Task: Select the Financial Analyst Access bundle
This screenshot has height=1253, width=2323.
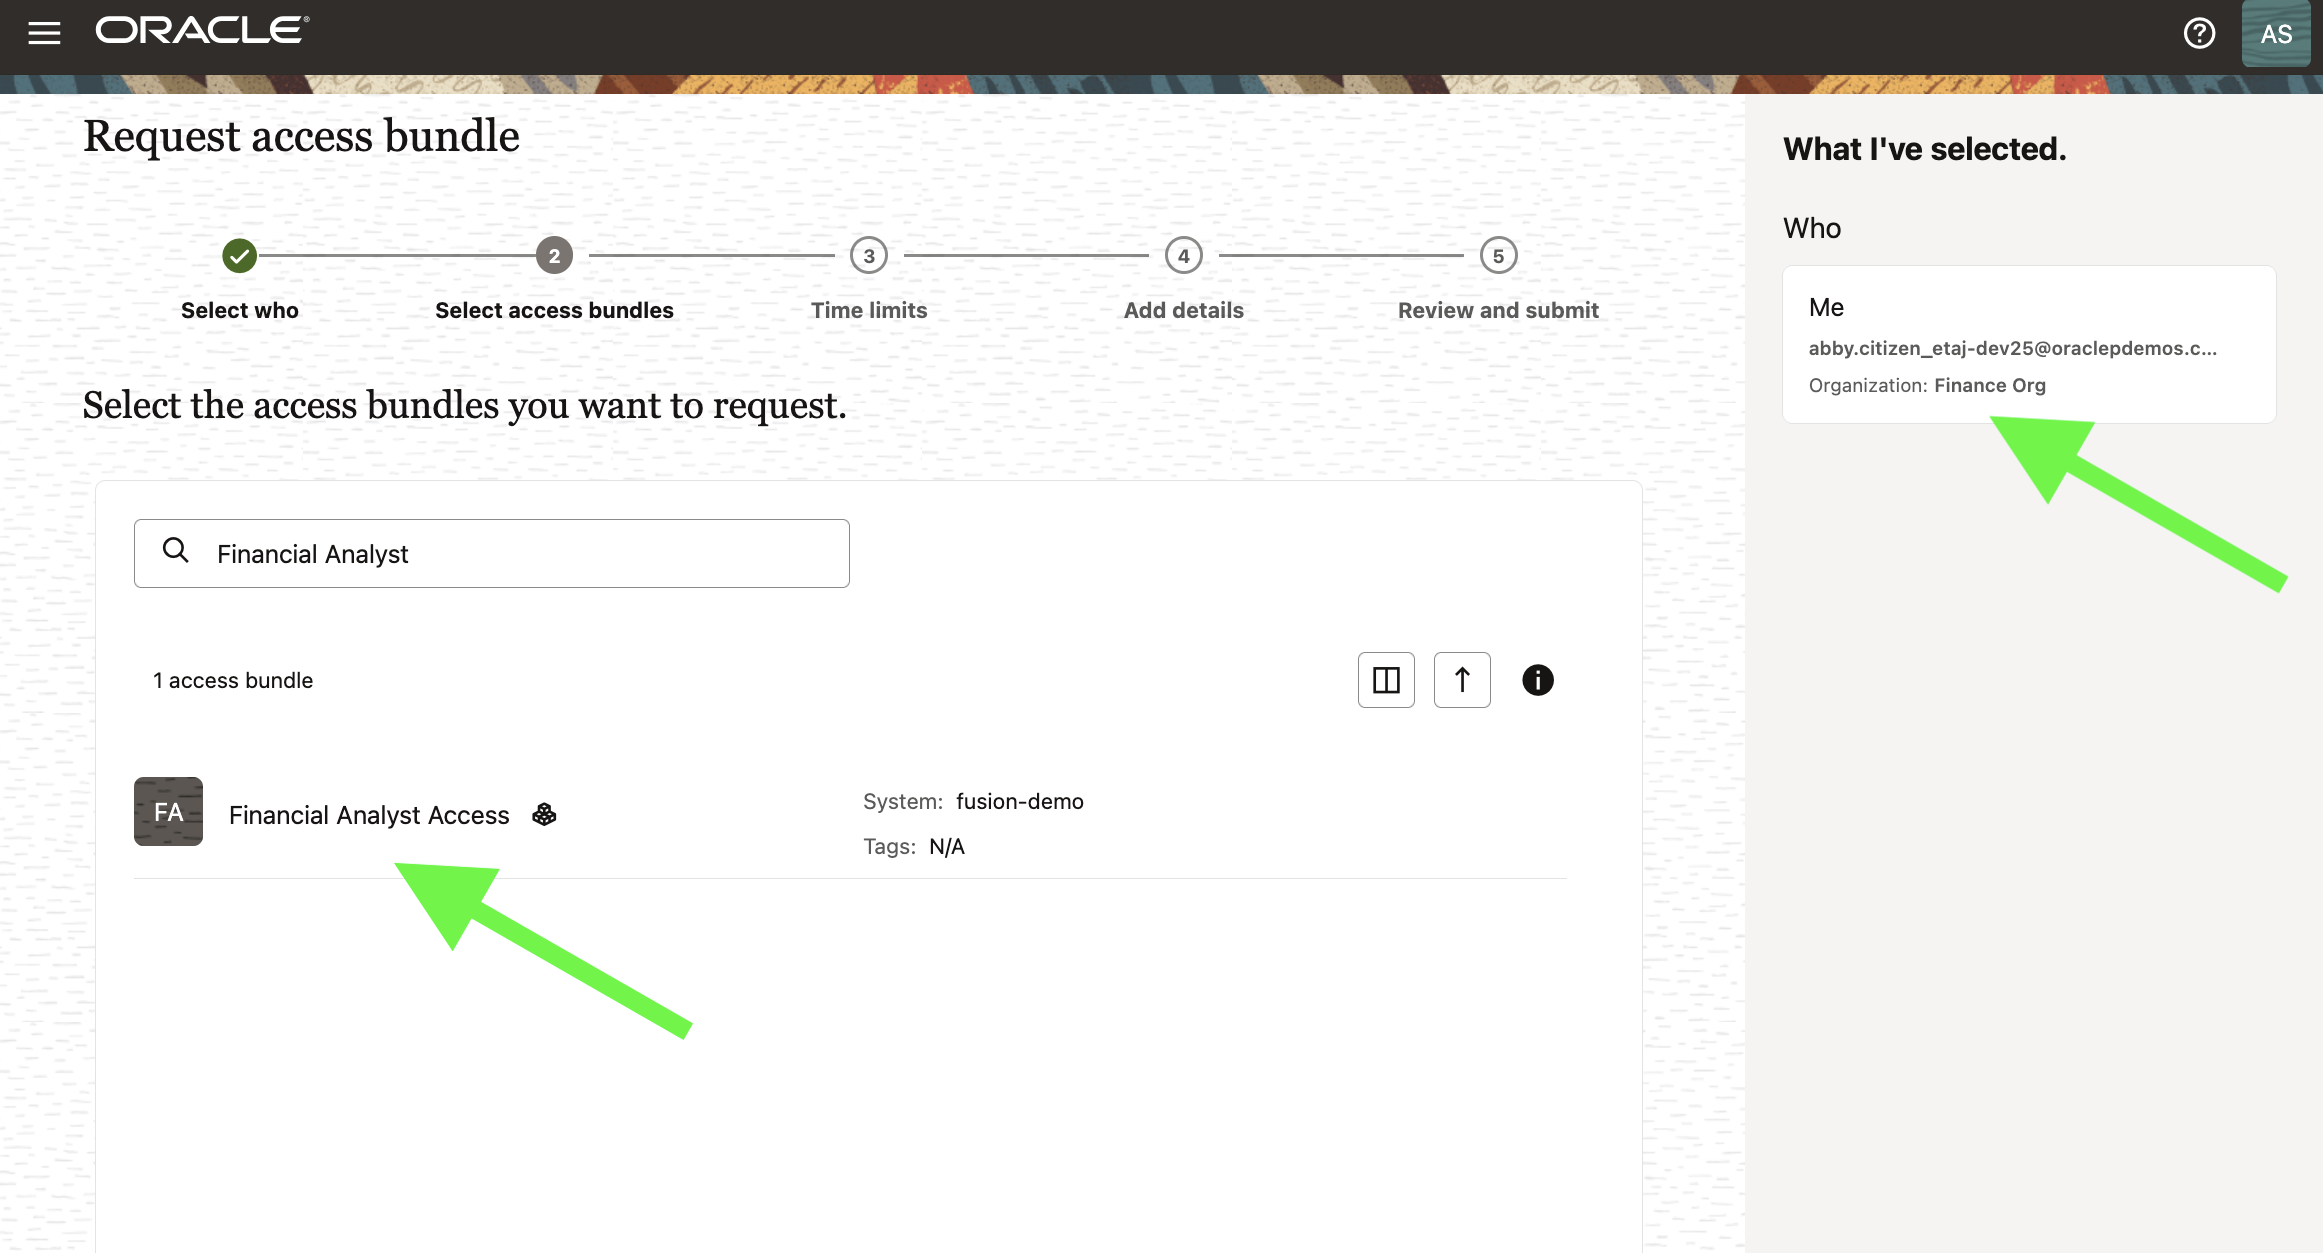Action: click(369, 815)
